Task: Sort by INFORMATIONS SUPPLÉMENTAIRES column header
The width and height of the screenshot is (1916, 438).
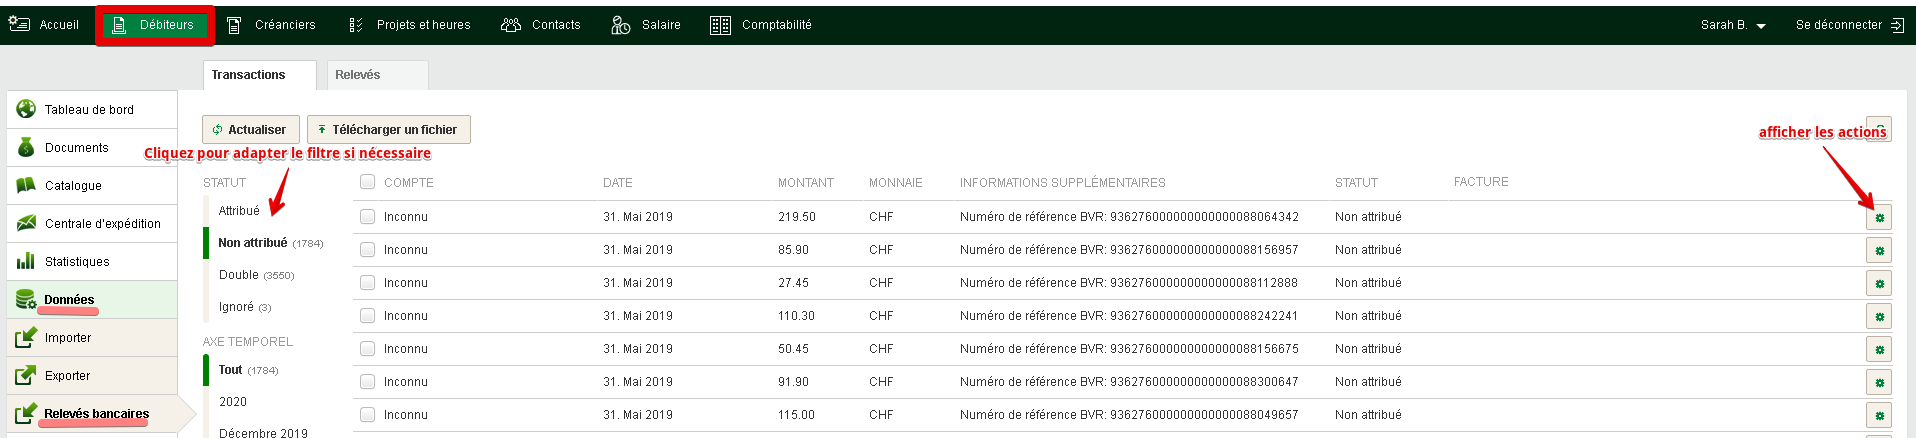Action: coord(1063,183)
